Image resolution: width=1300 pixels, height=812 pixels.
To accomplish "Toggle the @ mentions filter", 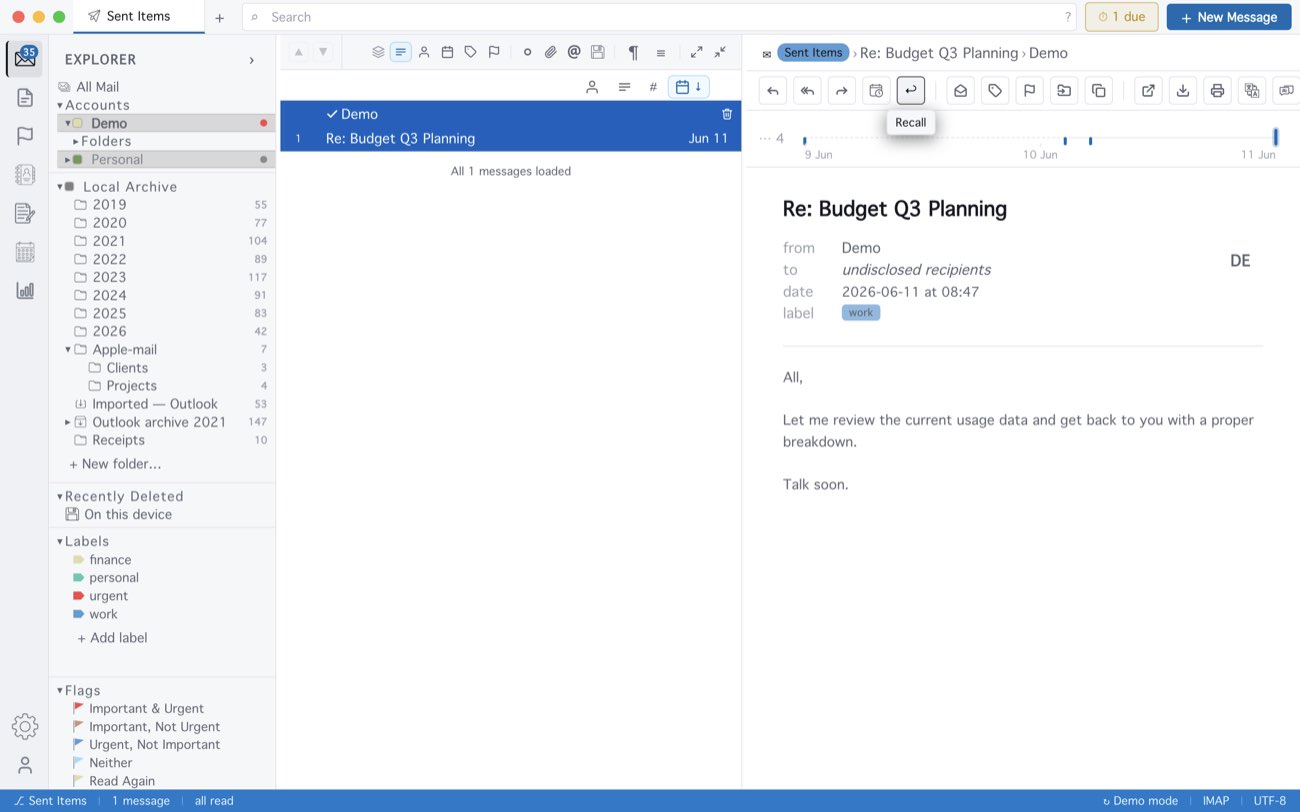I will click(574, 52).
